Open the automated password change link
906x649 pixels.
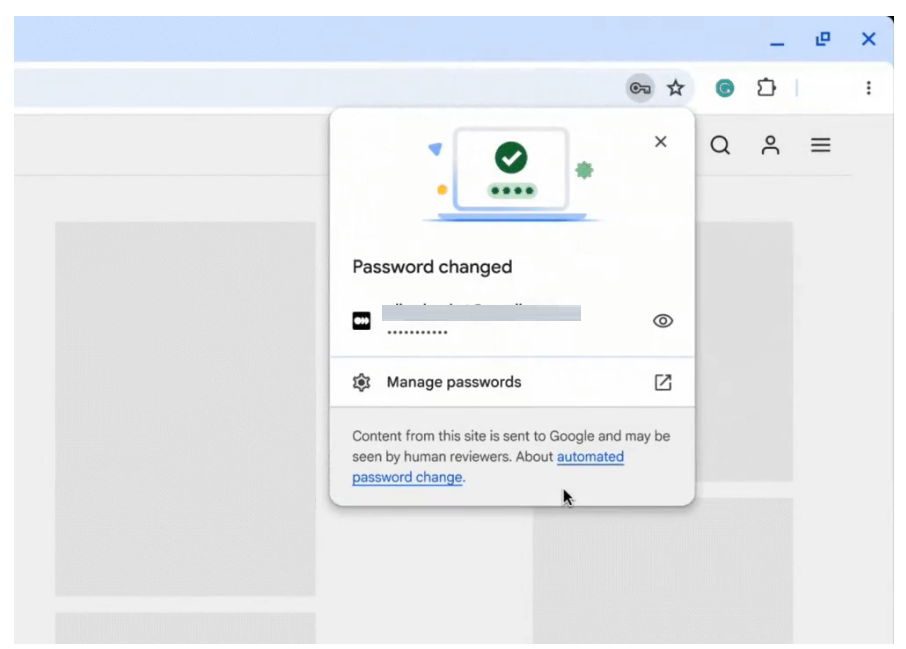tap(488, 467)
